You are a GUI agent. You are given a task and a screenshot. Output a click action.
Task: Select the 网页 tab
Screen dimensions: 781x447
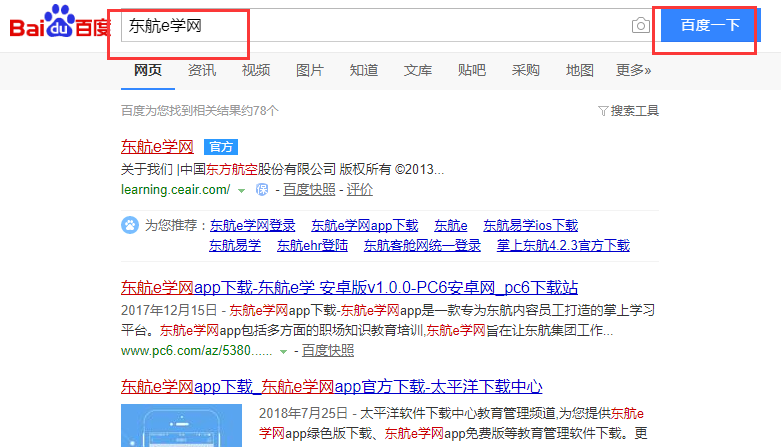tap(148, 70)
